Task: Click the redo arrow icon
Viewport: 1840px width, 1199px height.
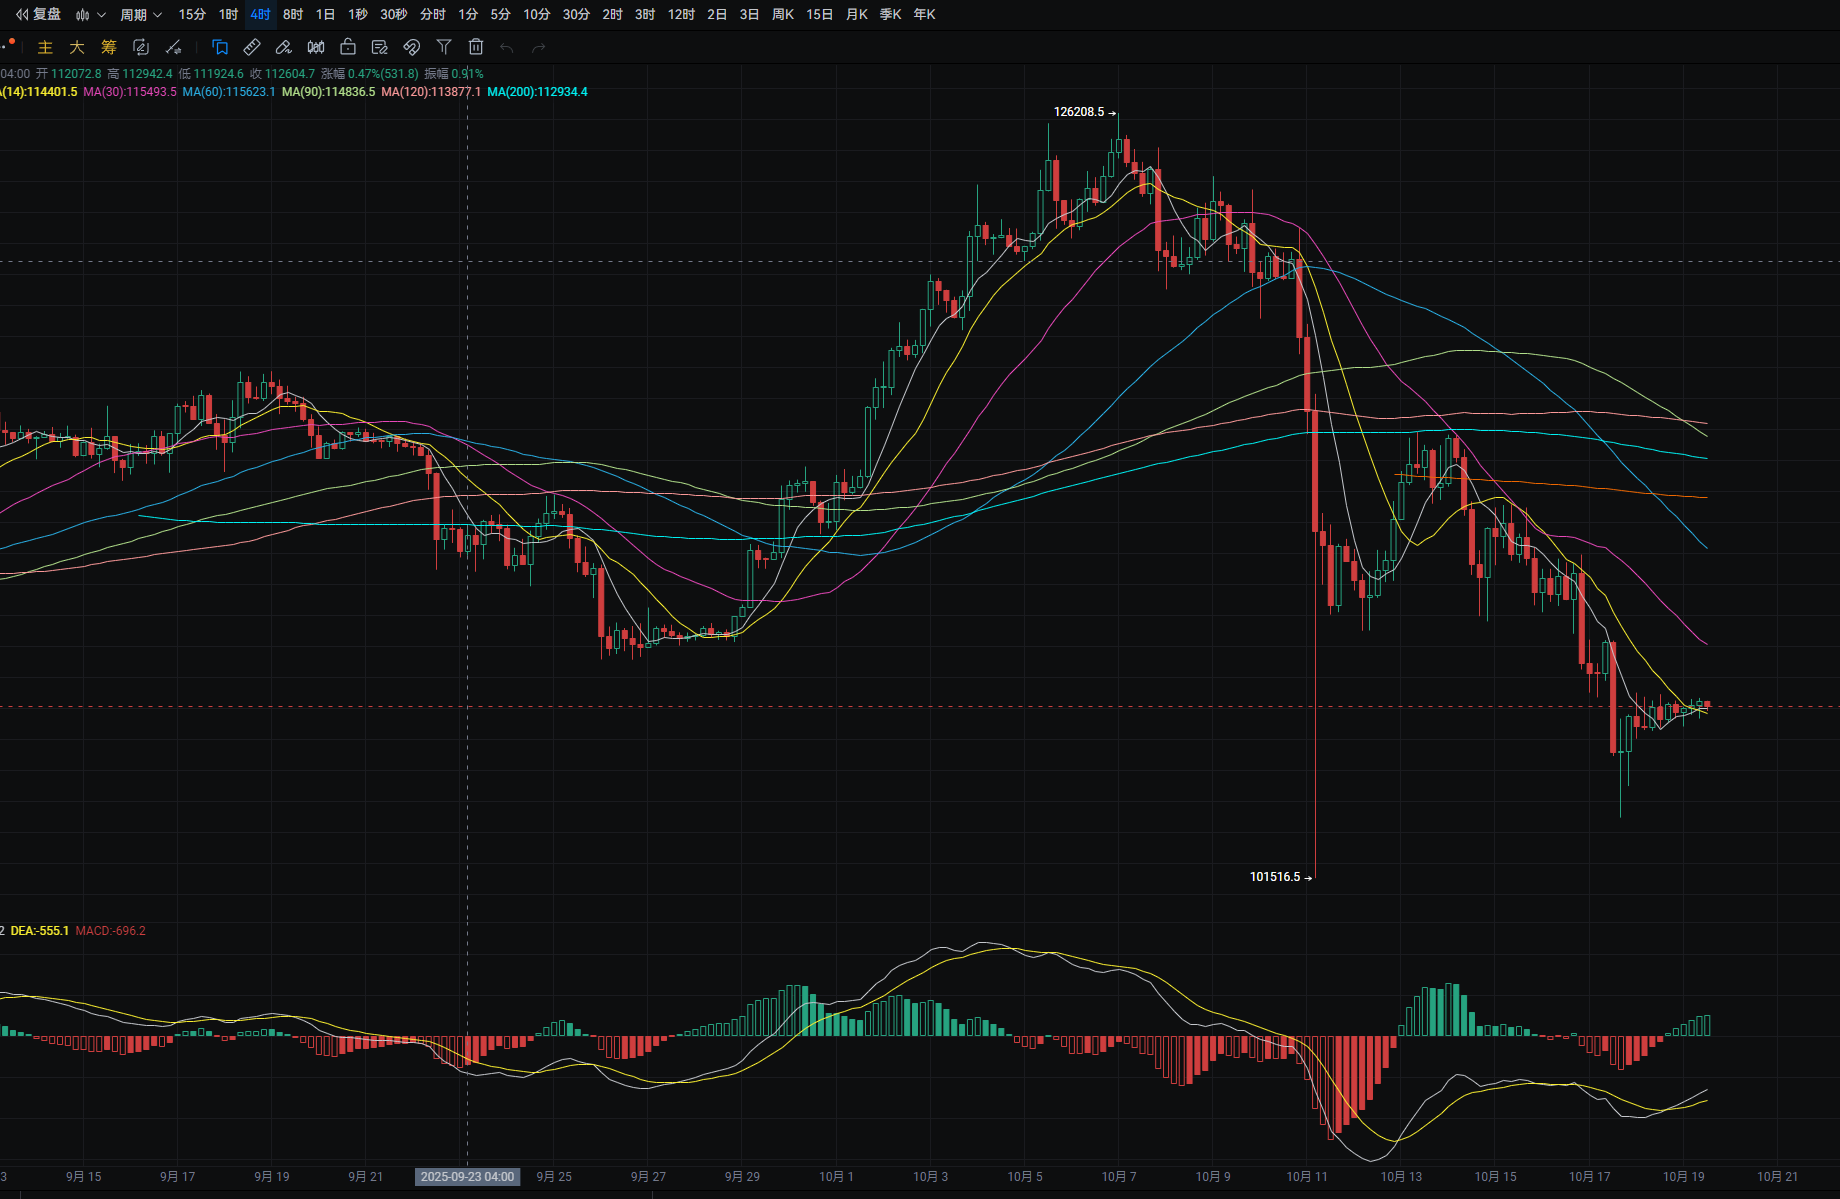Action: 539,47
